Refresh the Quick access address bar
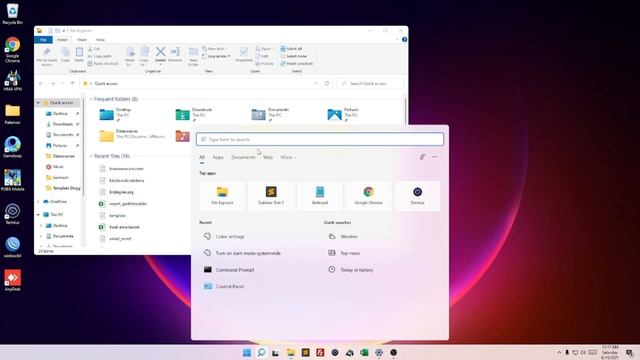Image resolution: width=640 pixels, height=360 pixels. [x=327, y=83]
